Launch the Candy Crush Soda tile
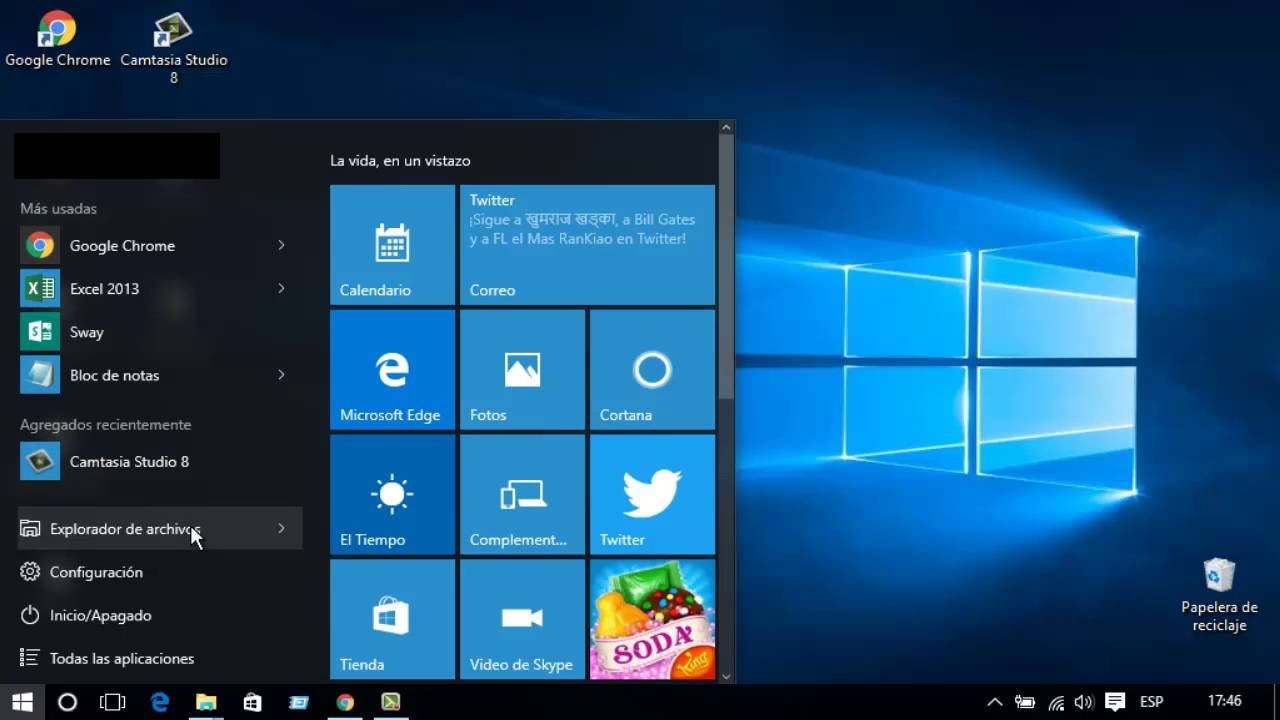The width and height of the screenshot is (1280, 720). pos(652,619)
